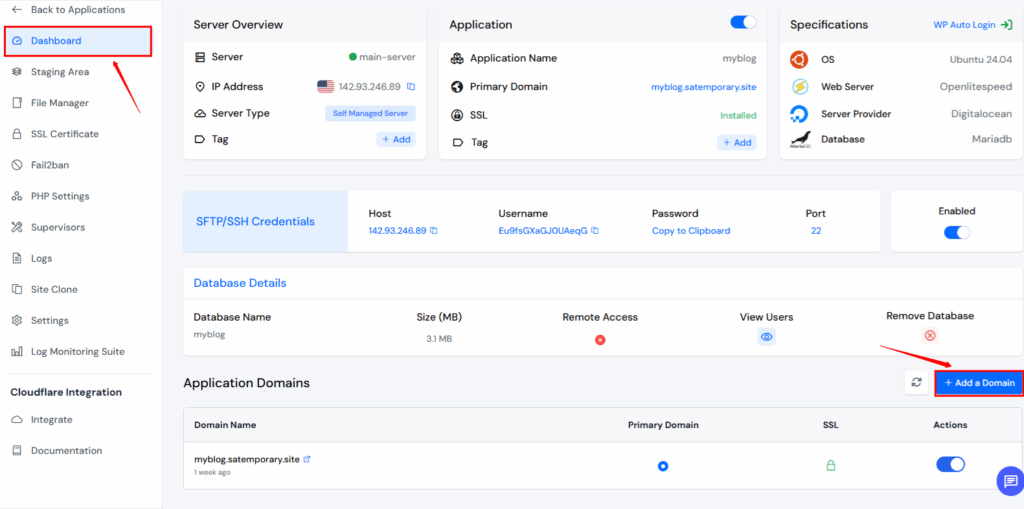
Task: Copy server IP address in Server Overview
Action: pos(411,86)
